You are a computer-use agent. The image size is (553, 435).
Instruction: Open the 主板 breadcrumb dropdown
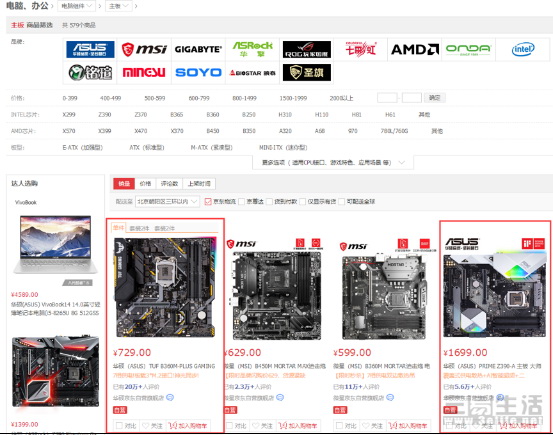click(x=118, y=6)
